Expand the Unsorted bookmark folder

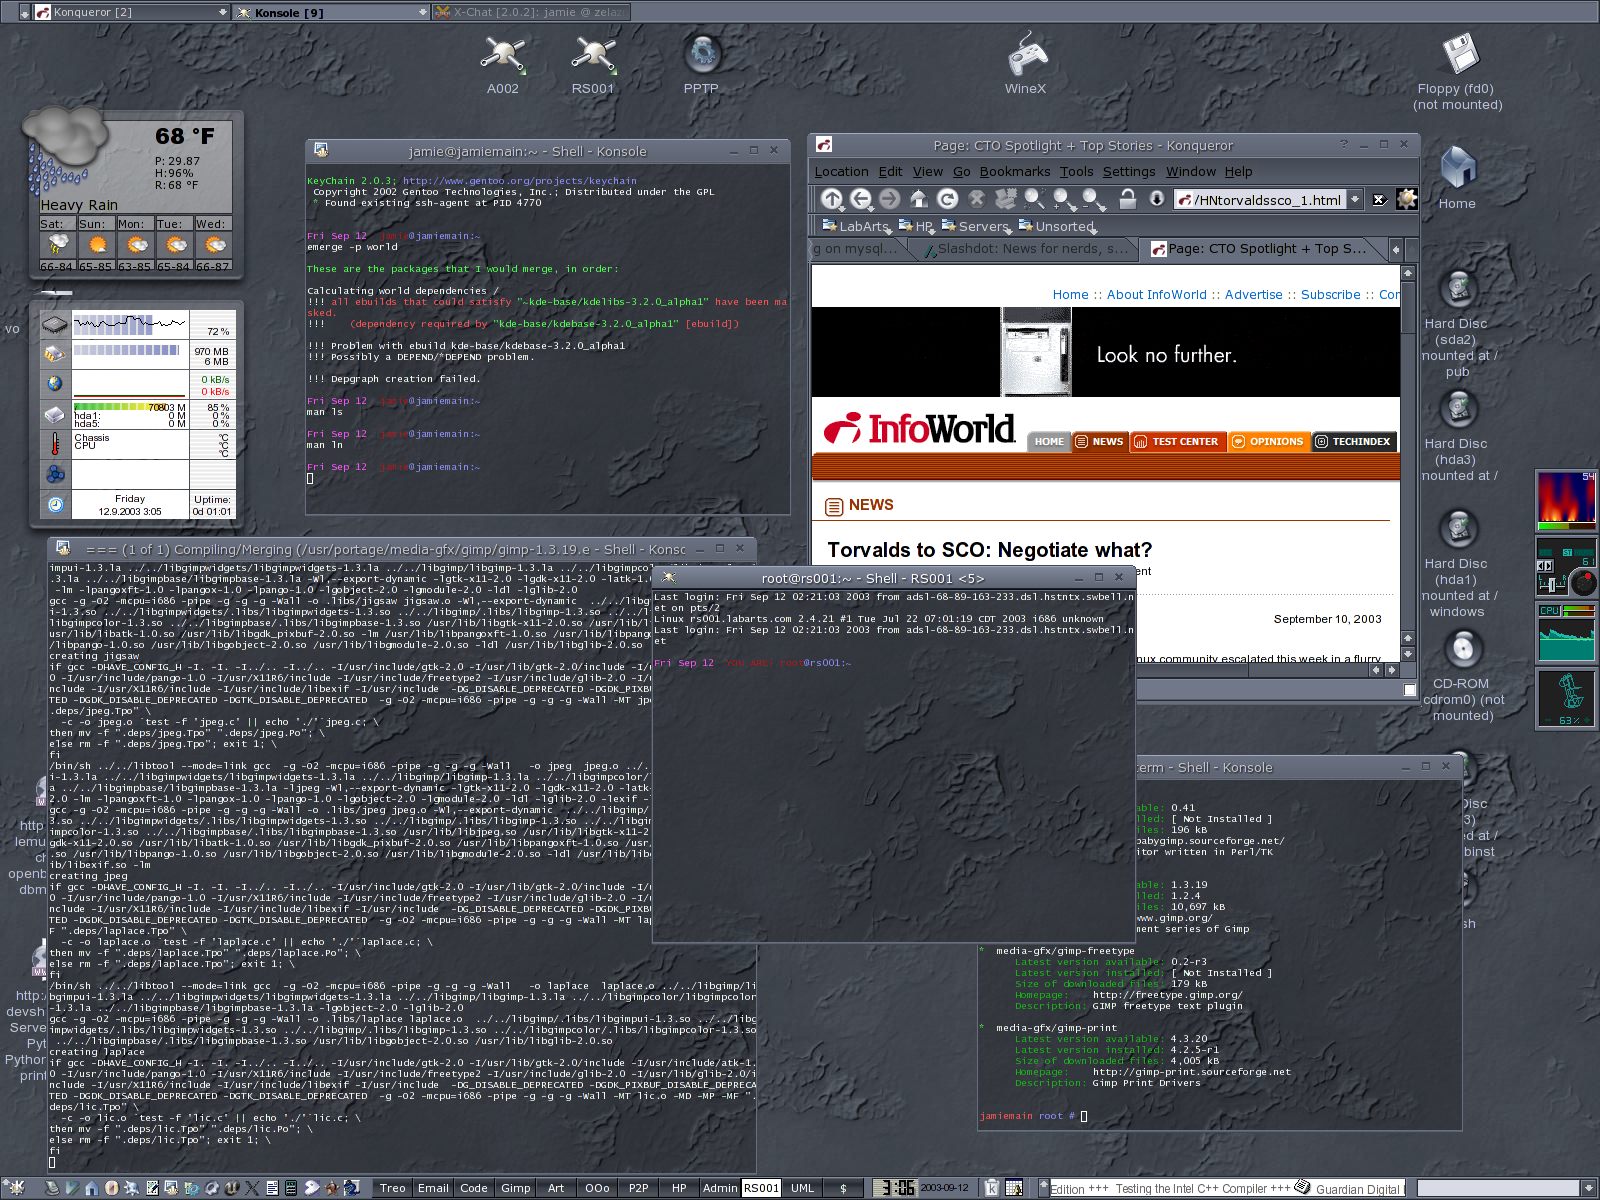[x=1058, y=226]
